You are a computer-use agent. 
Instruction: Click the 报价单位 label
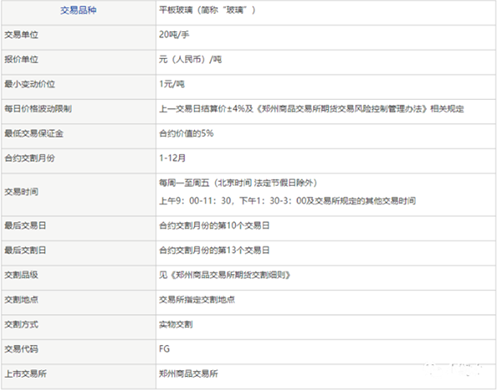click(21, 59)
